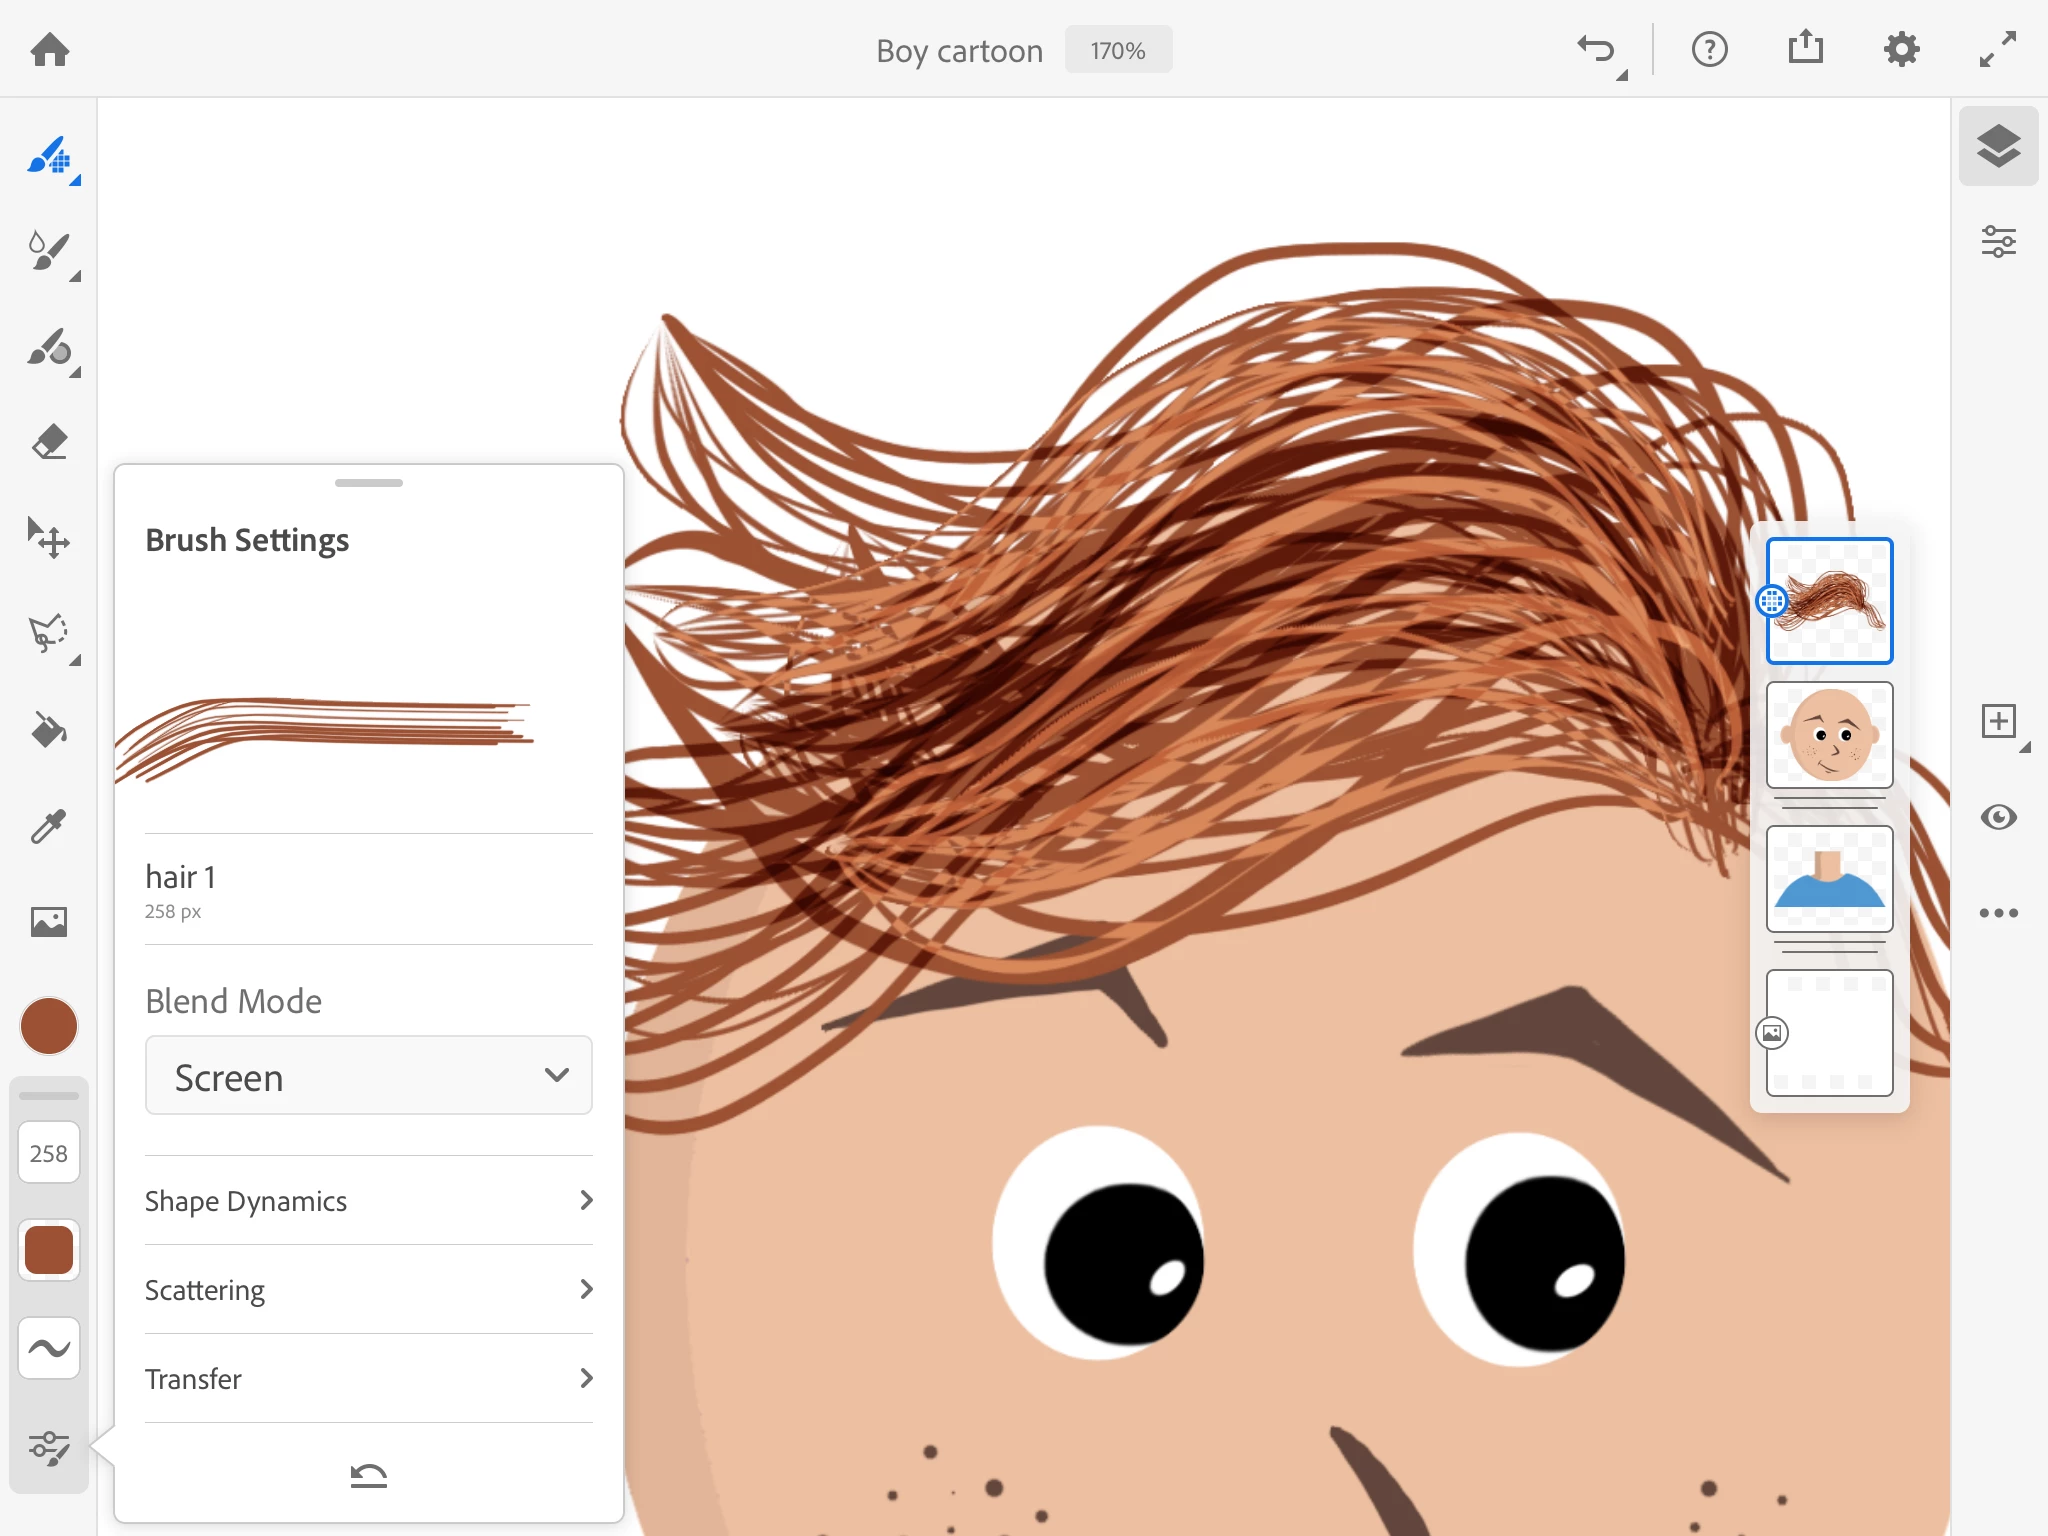Select the eyedropper tool
The width and height of the screenshot is (2048, 1536).
pos(48,826)
